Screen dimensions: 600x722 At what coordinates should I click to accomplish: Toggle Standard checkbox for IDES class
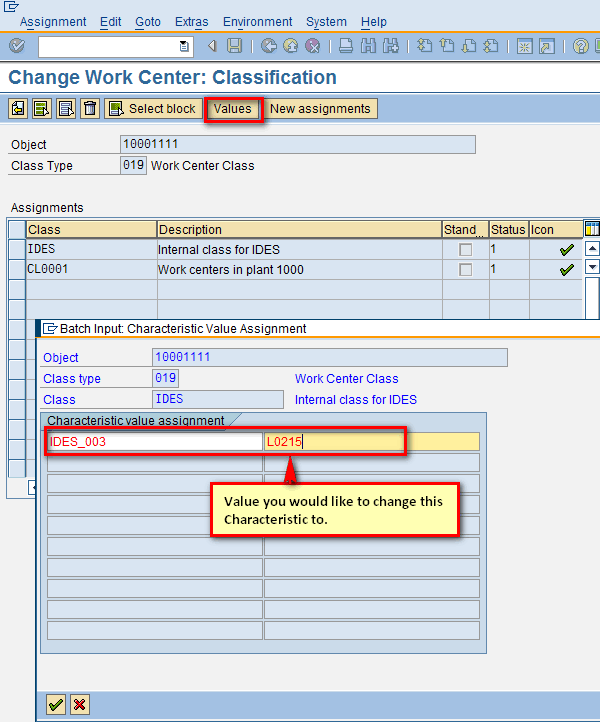pyautogui.click(x=465, y=249)
